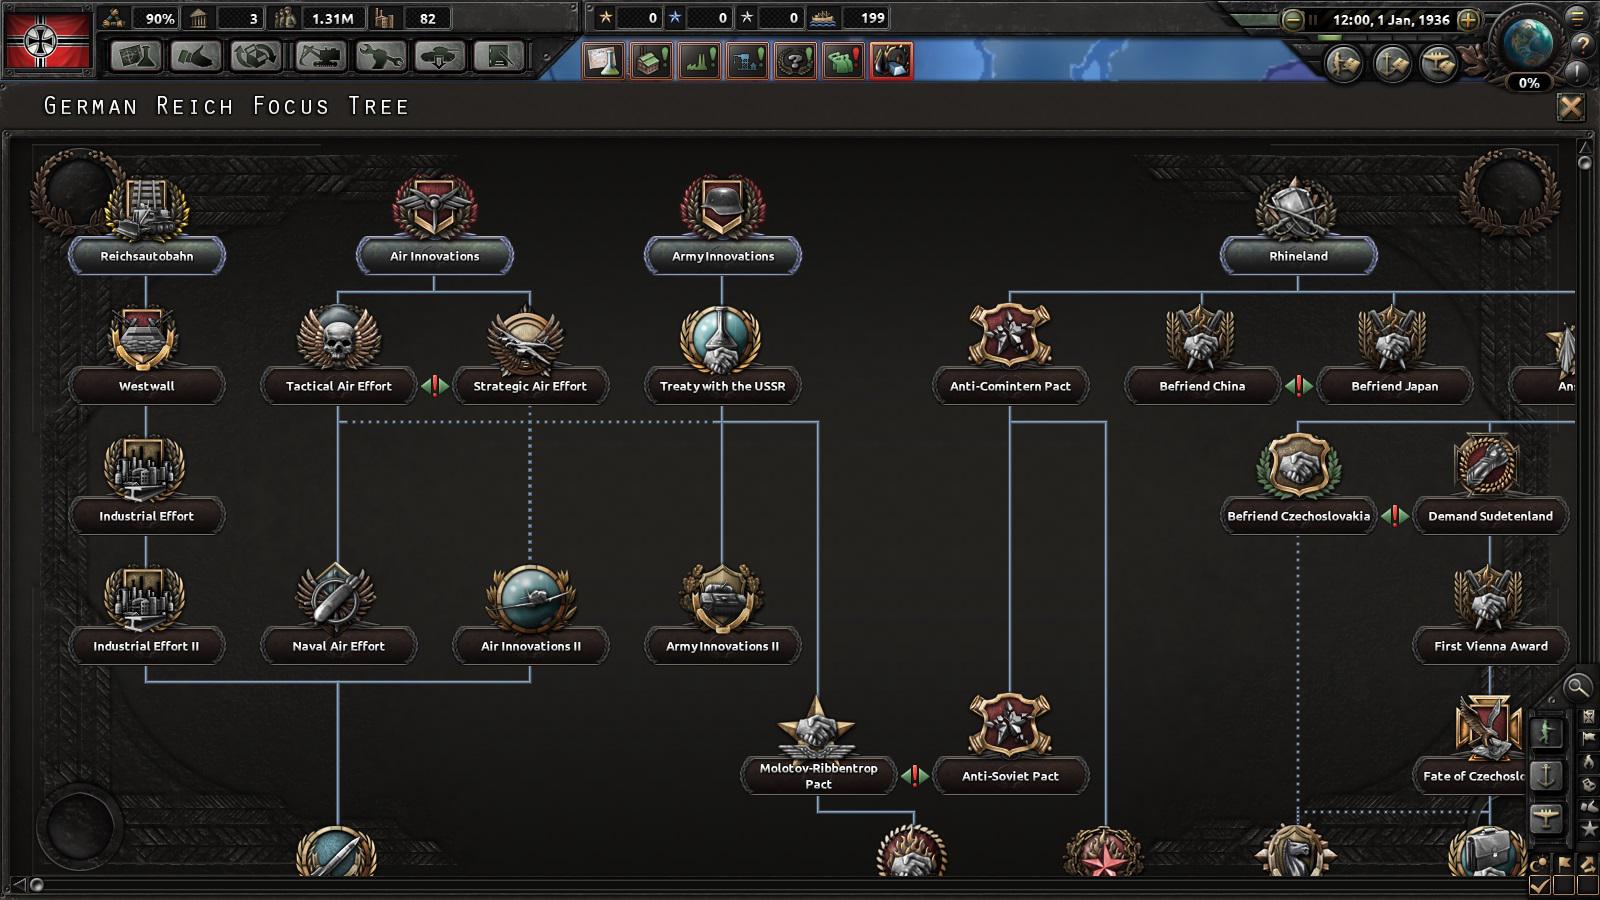Select the Molotov-Ribbentrop Pact focus
Viewport: 1600px width, 900px height.
tap(819, 776)
